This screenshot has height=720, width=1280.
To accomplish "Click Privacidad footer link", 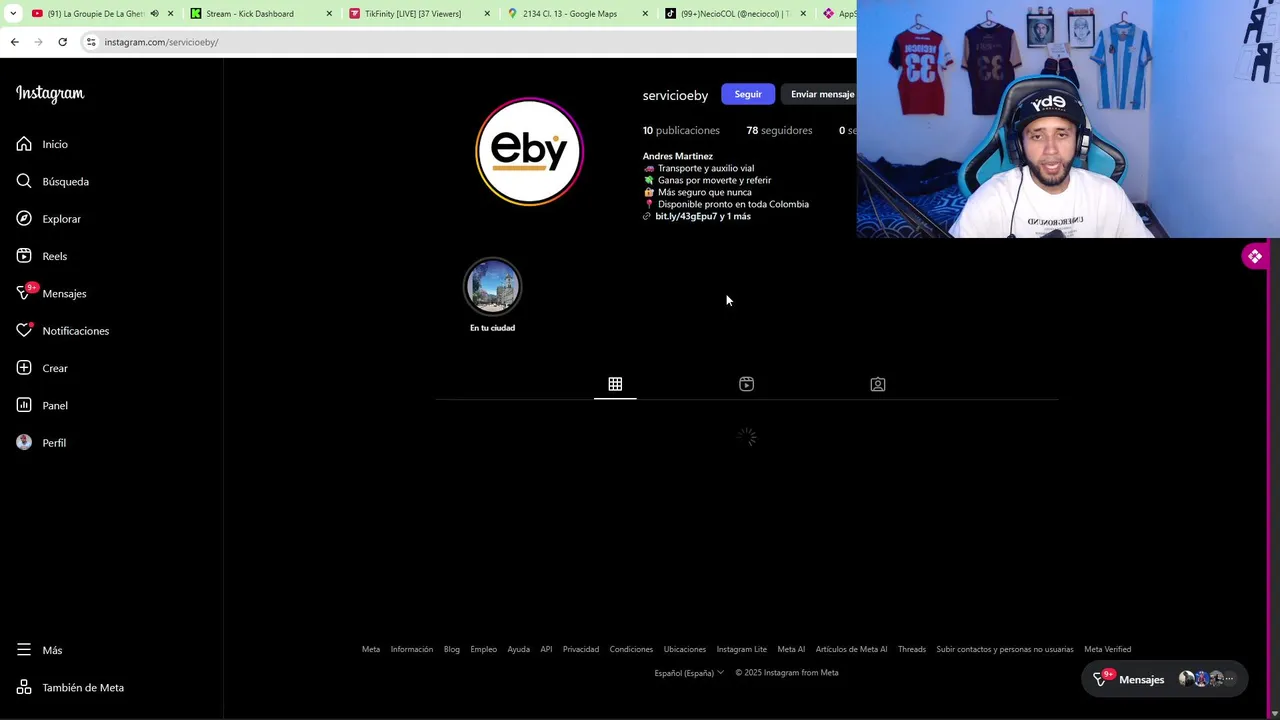I will (x=581, y=649).
